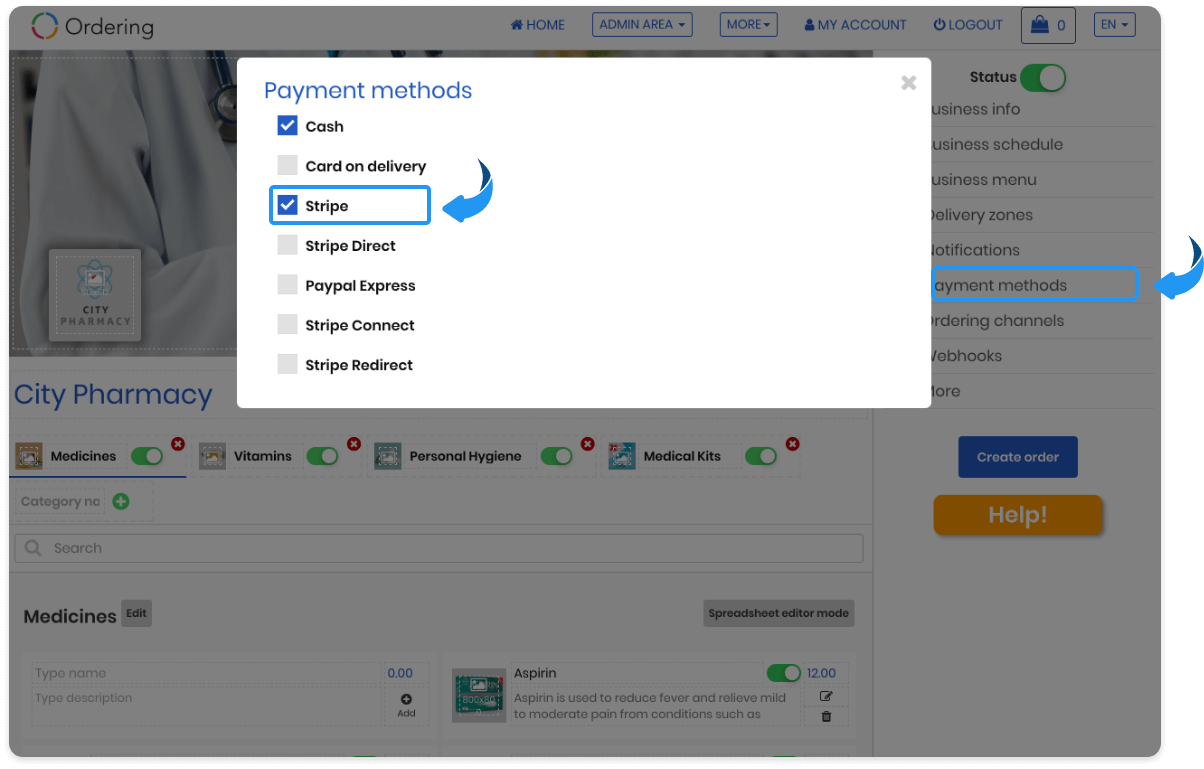Click the green plus to add category
1204x769 pixels.
121,501
